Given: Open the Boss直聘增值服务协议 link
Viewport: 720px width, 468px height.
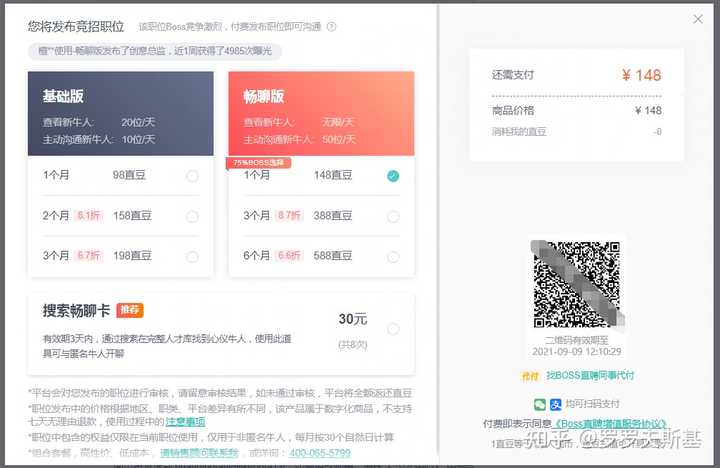Looking at the screenshot, I should coord(610,424).
